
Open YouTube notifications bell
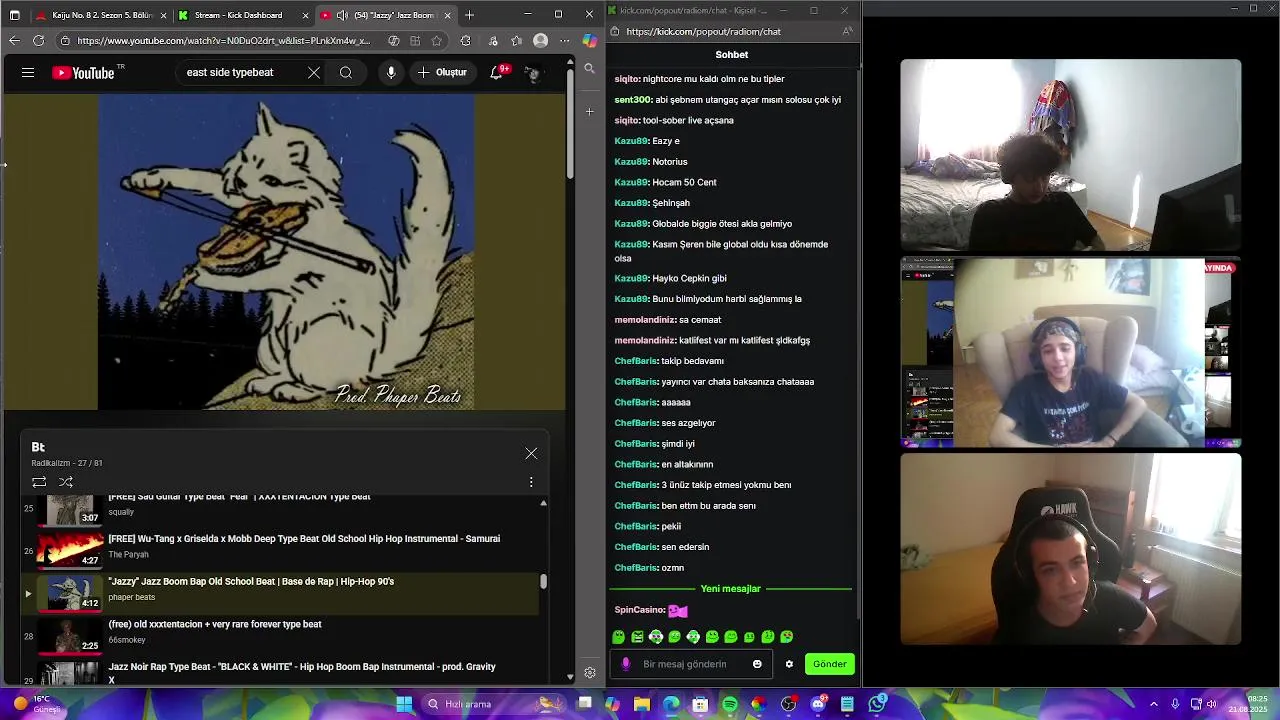(497, 72)
